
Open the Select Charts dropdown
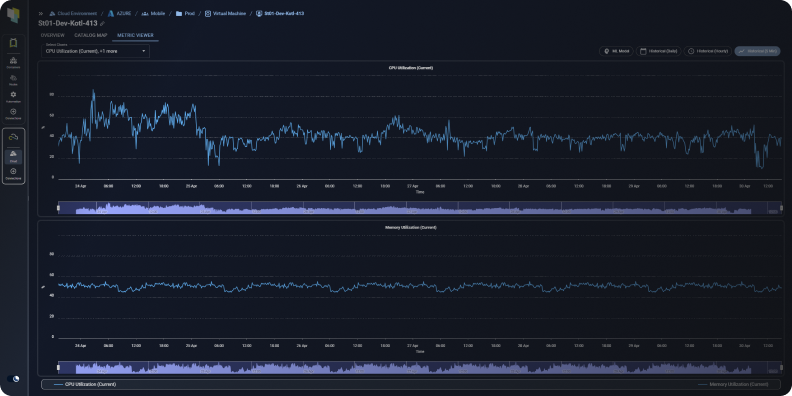coord(95,51)
